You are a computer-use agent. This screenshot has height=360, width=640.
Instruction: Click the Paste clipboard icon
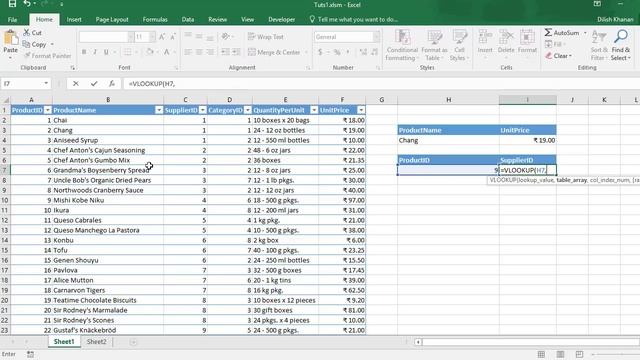coord(11,38)
